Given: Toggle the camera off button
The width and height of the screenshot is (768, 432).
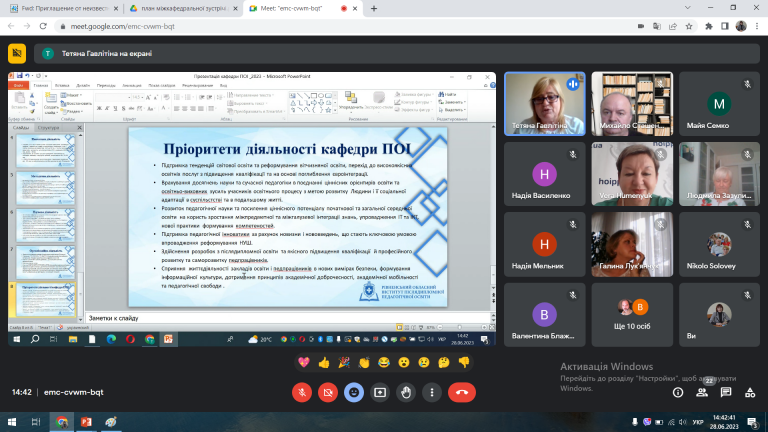Looking at the screenshot, I should click(x=328, y=392).
